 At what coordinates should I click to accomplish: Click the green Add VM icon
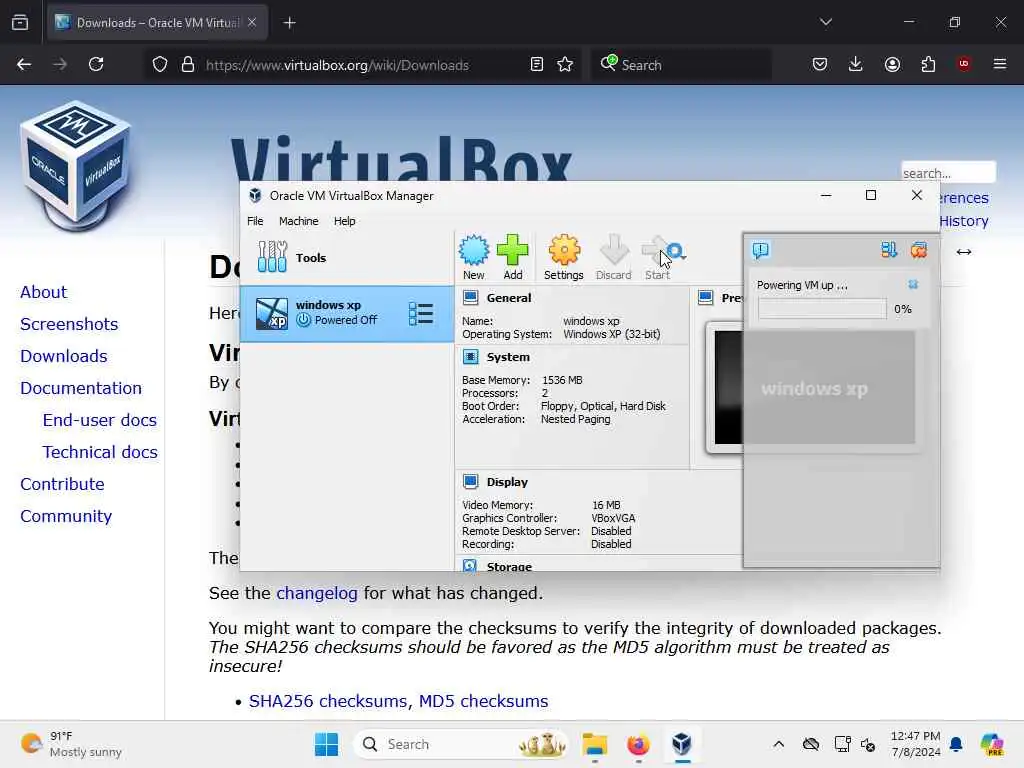pyautogui.click(x=513, y=250)
